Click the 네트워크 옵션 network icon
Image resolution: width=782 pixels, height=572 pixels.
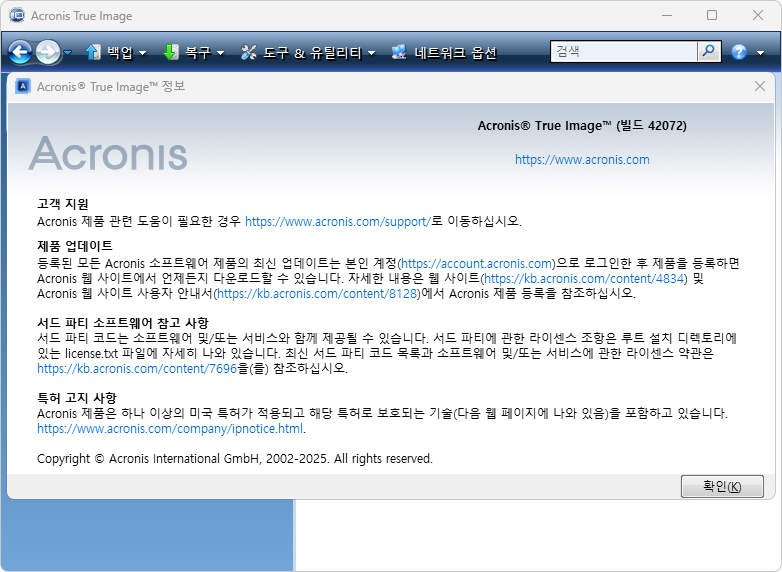coord(399,52)
